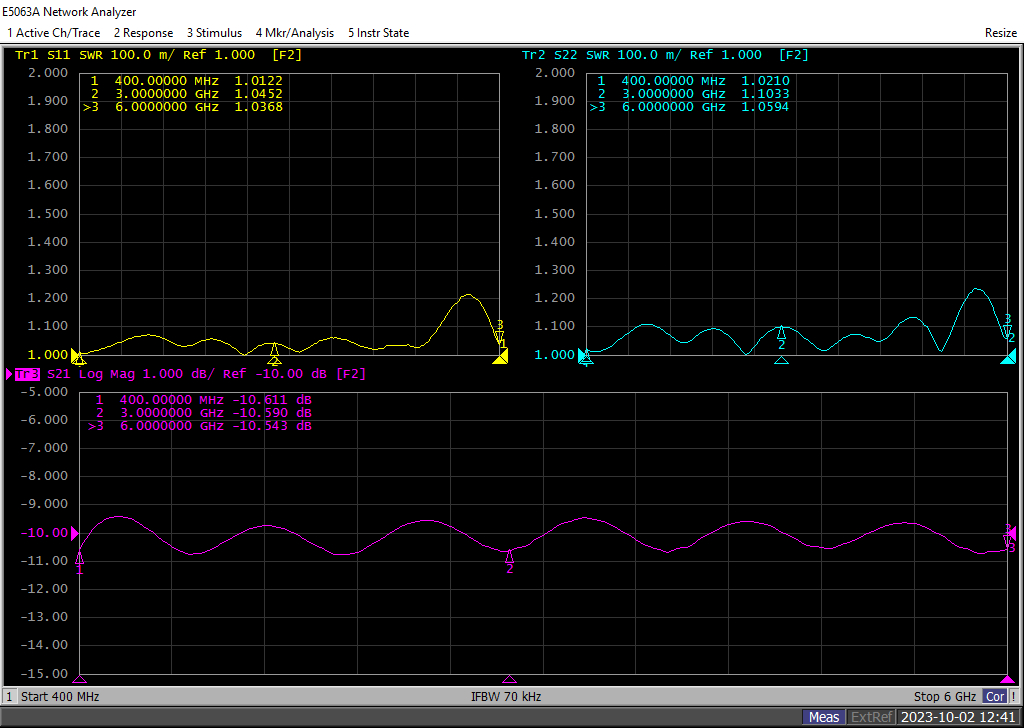Toggle the Cor correction status indicator

[995, 696]
